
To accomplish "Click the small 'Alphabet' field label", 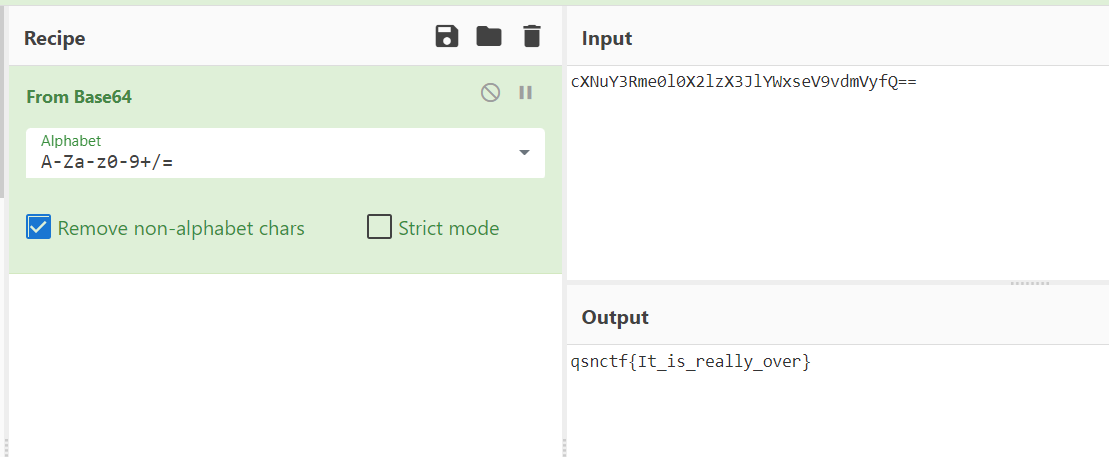I will pos(70,141).
